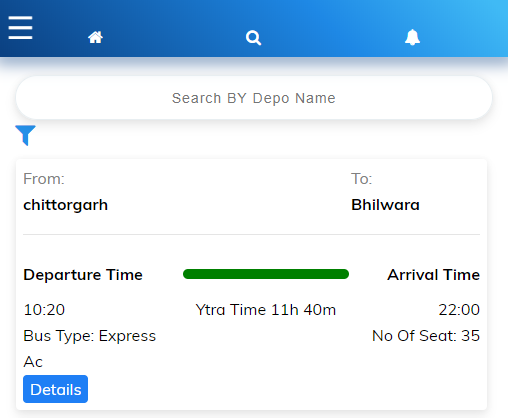Click the Arrival Time heading

[x=433, y=275]
